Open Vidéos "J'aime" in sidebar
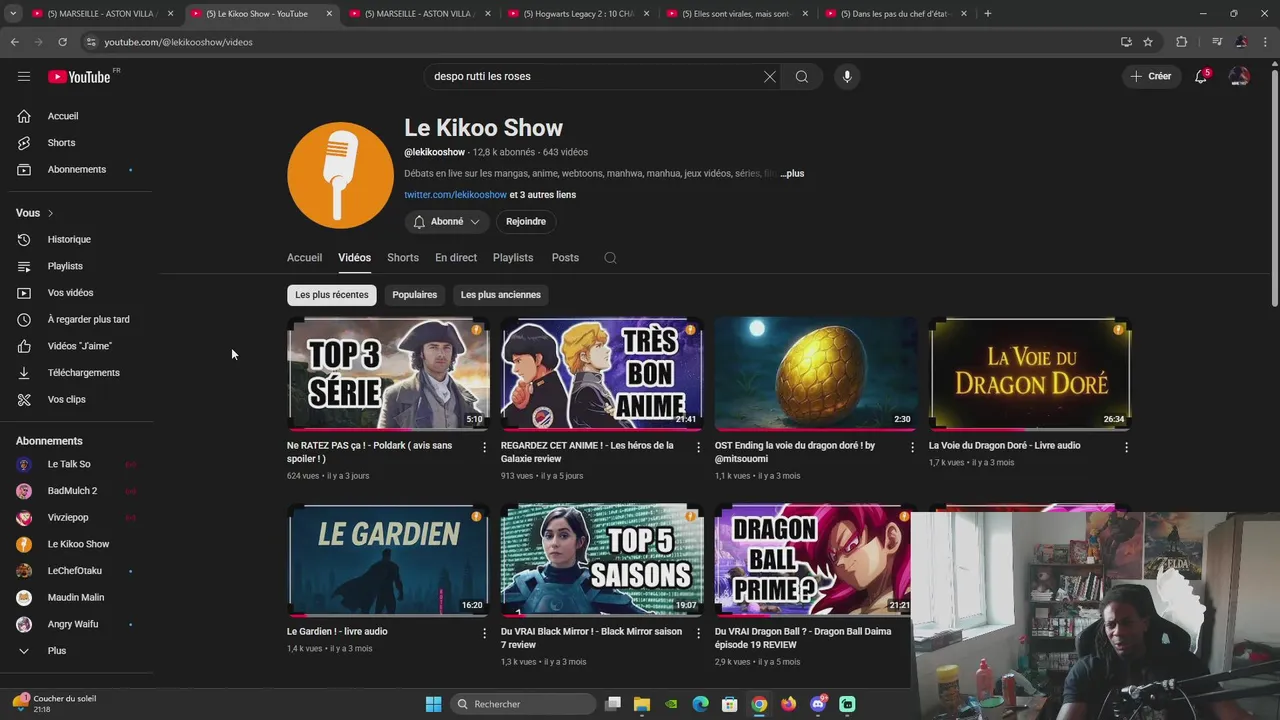The width and height of the screenshot is (1280, 720). (80, 346)
